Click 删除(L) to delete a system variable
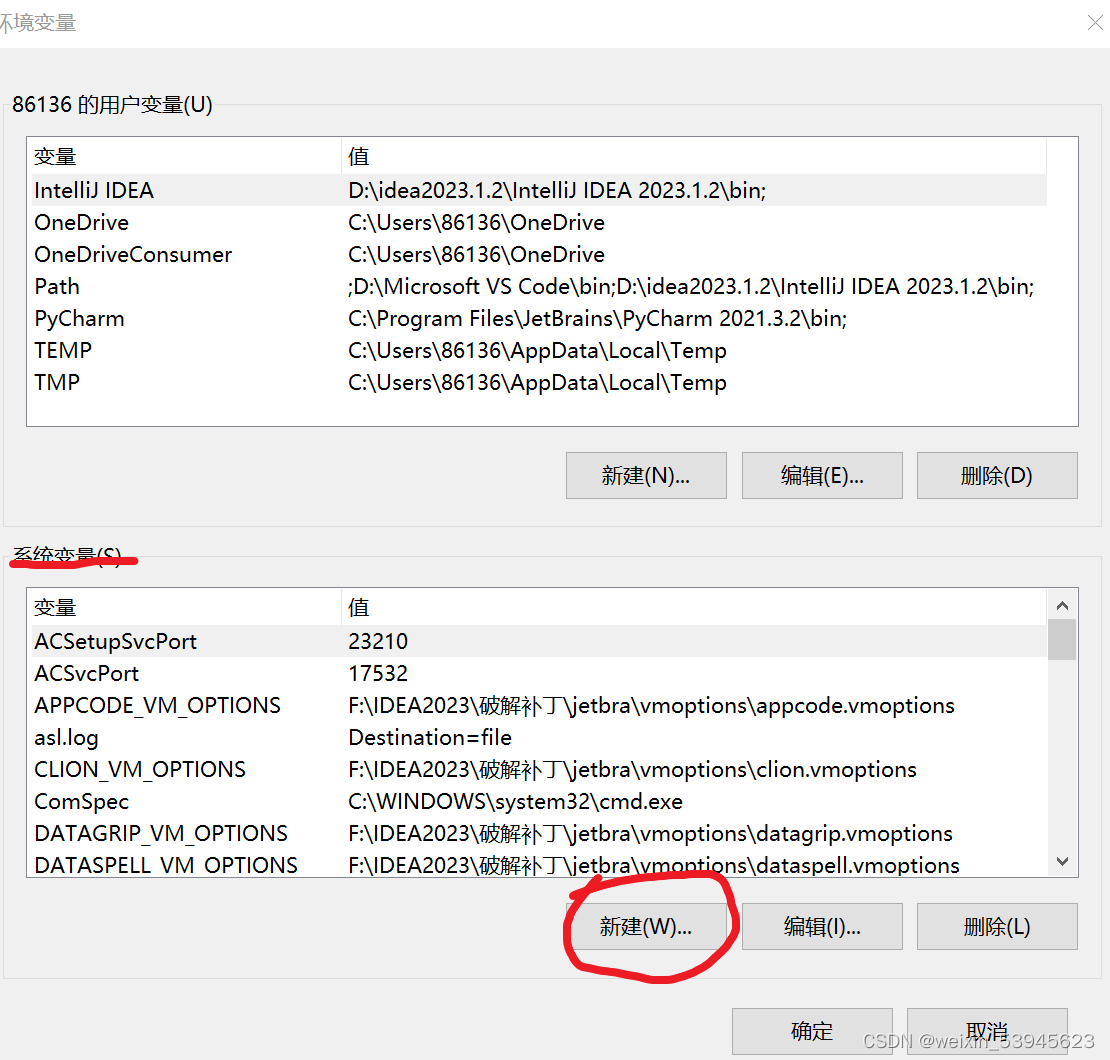Screen dimensions: 1110x1060 (x=996, y=926)
